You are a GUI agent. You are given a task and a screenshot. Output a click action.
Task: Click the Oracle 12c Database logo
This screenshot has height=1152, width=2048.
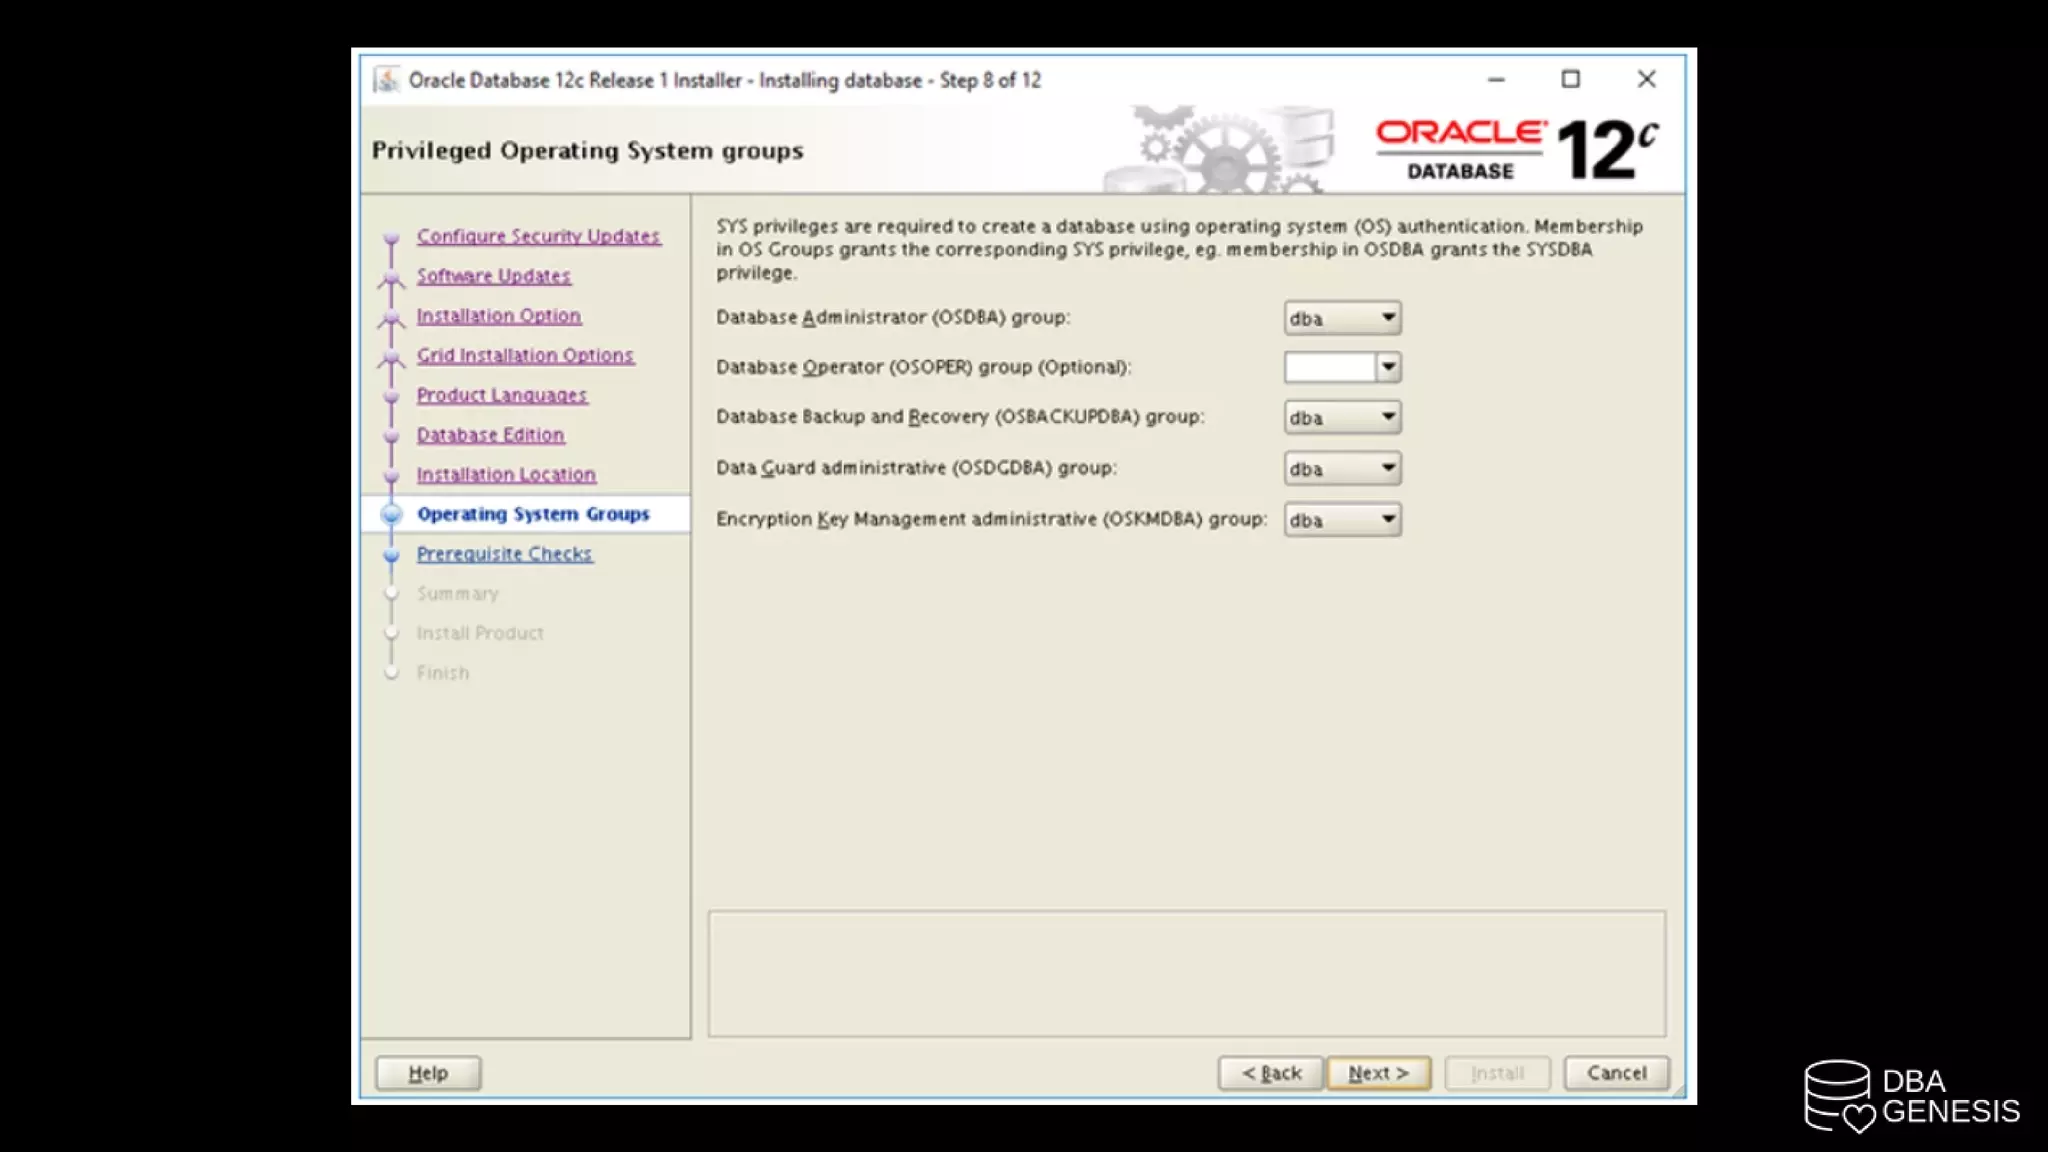pyautogui.click(x=1516, y=150)
